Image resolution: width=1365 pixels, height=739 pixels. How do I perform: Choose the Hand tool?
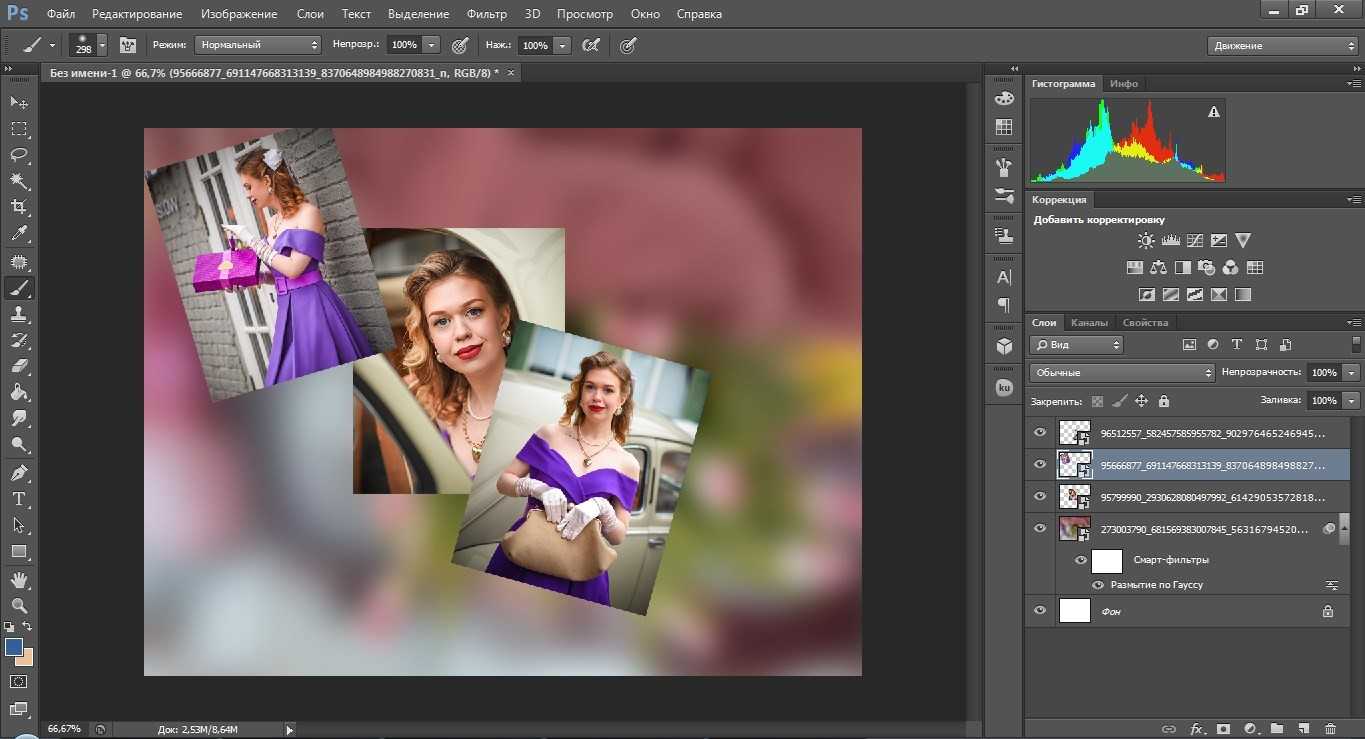tap(19, 579)
